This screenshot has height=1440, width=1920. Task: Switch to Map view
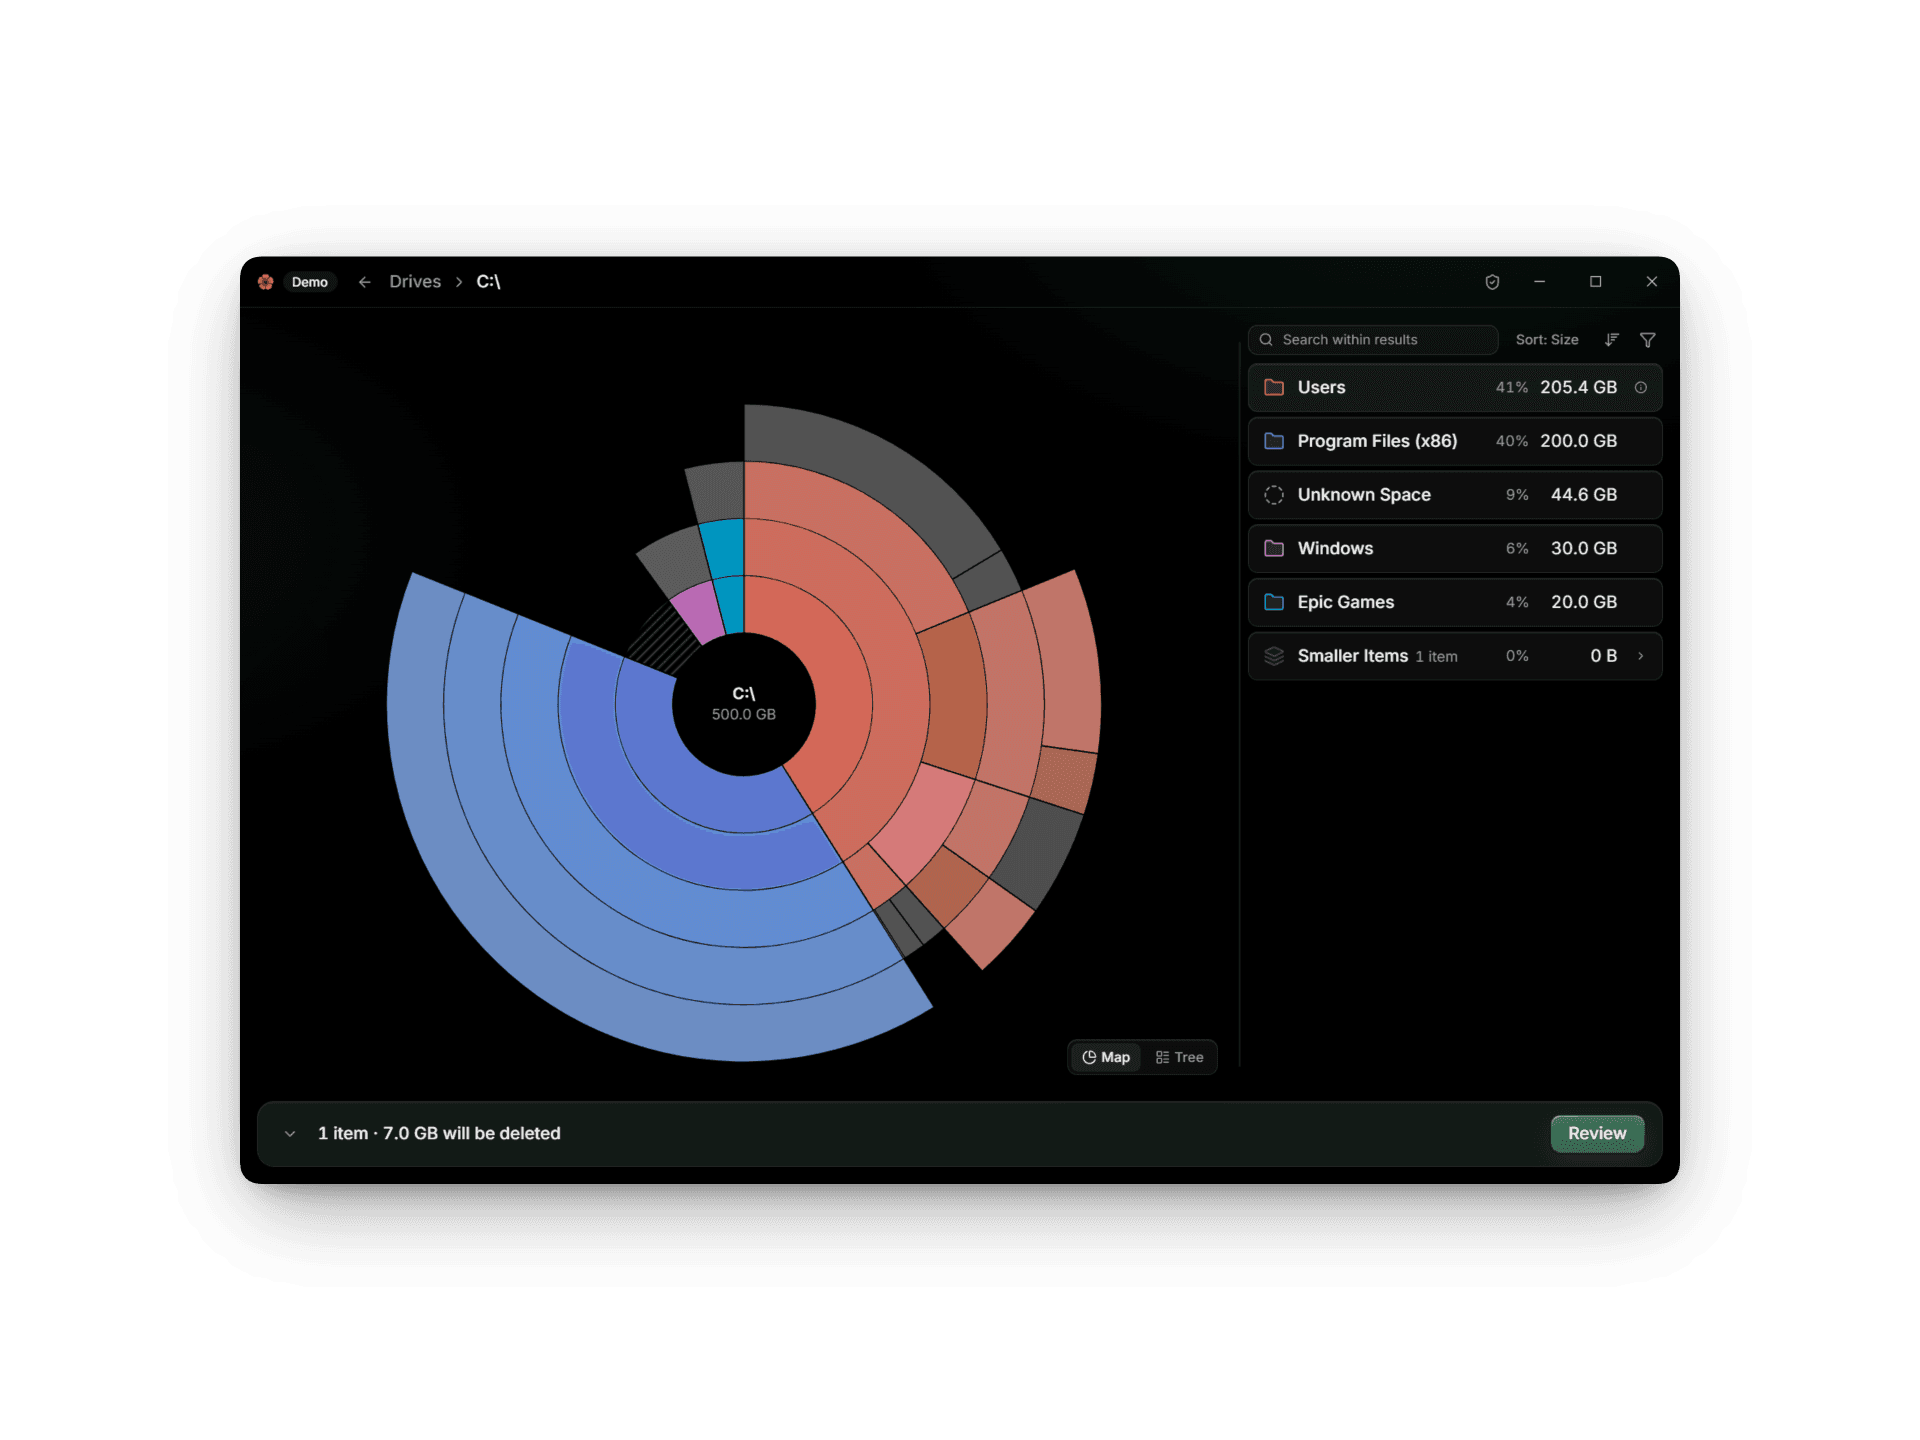pos(1106,1057)
